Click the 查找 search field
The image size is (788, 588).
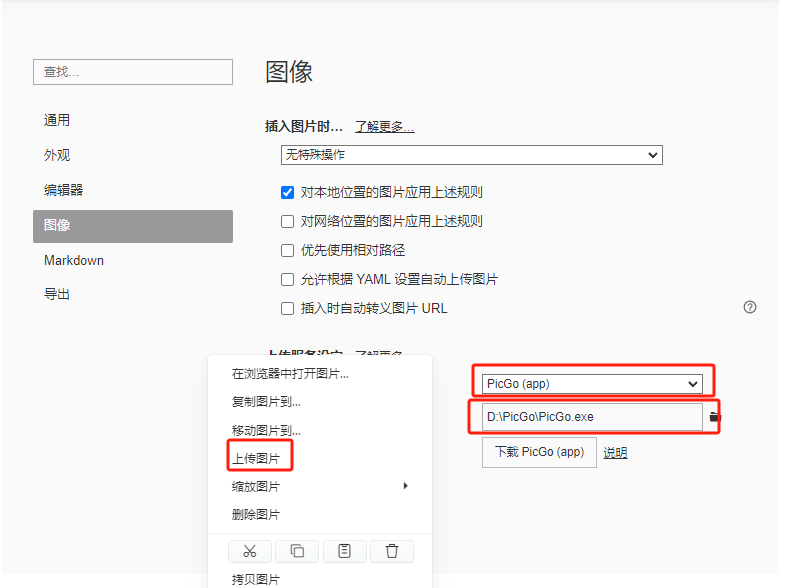click(x=133, y=72)
